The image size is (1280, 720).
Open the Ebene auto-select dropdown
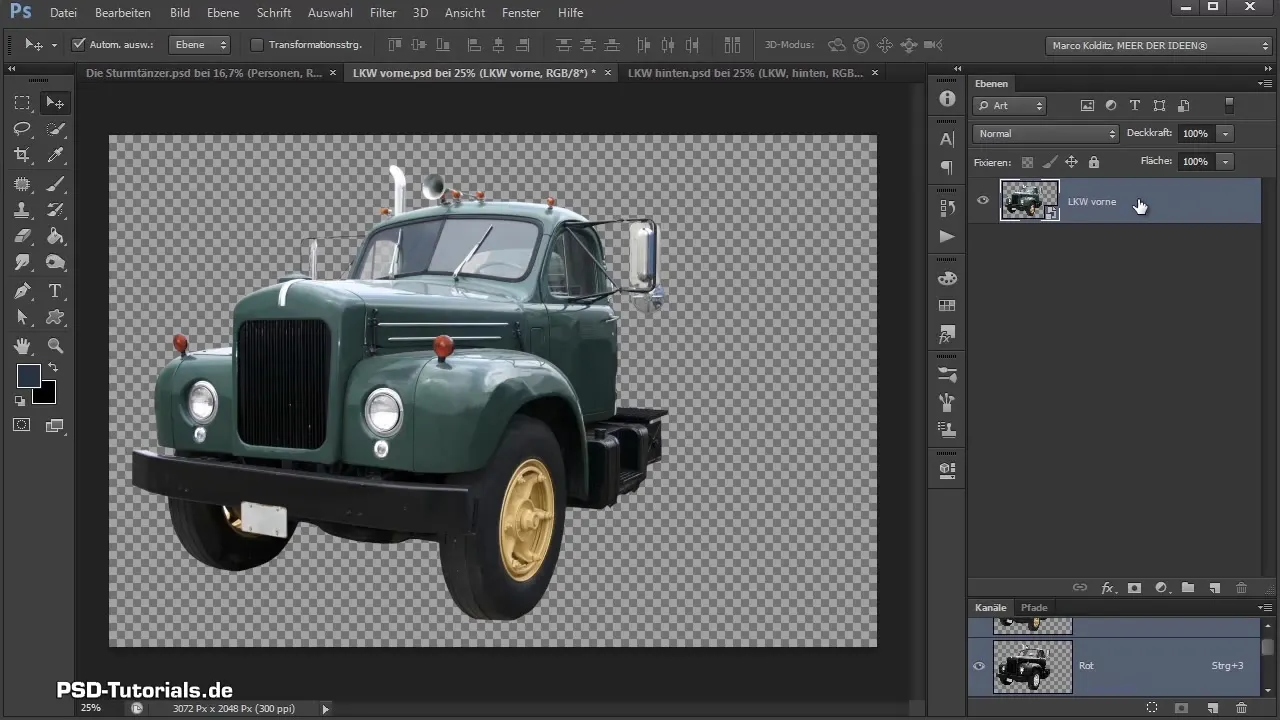tap(199, 45)
